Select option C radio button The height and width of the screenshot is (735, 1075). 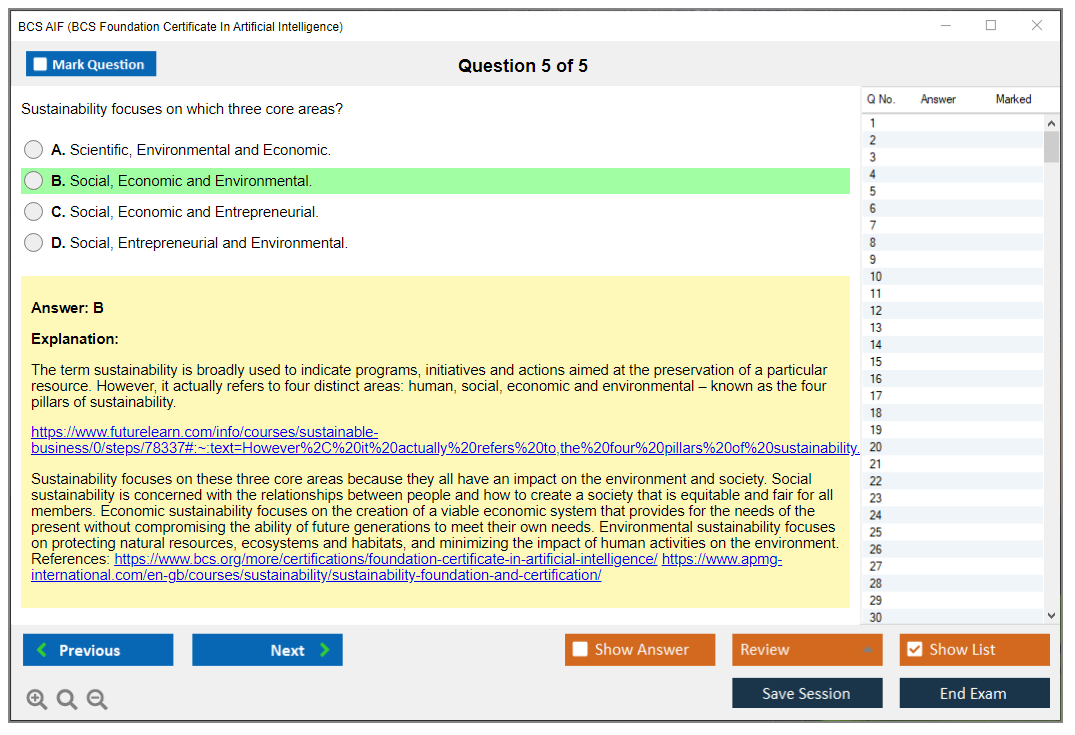click(34, 212)
